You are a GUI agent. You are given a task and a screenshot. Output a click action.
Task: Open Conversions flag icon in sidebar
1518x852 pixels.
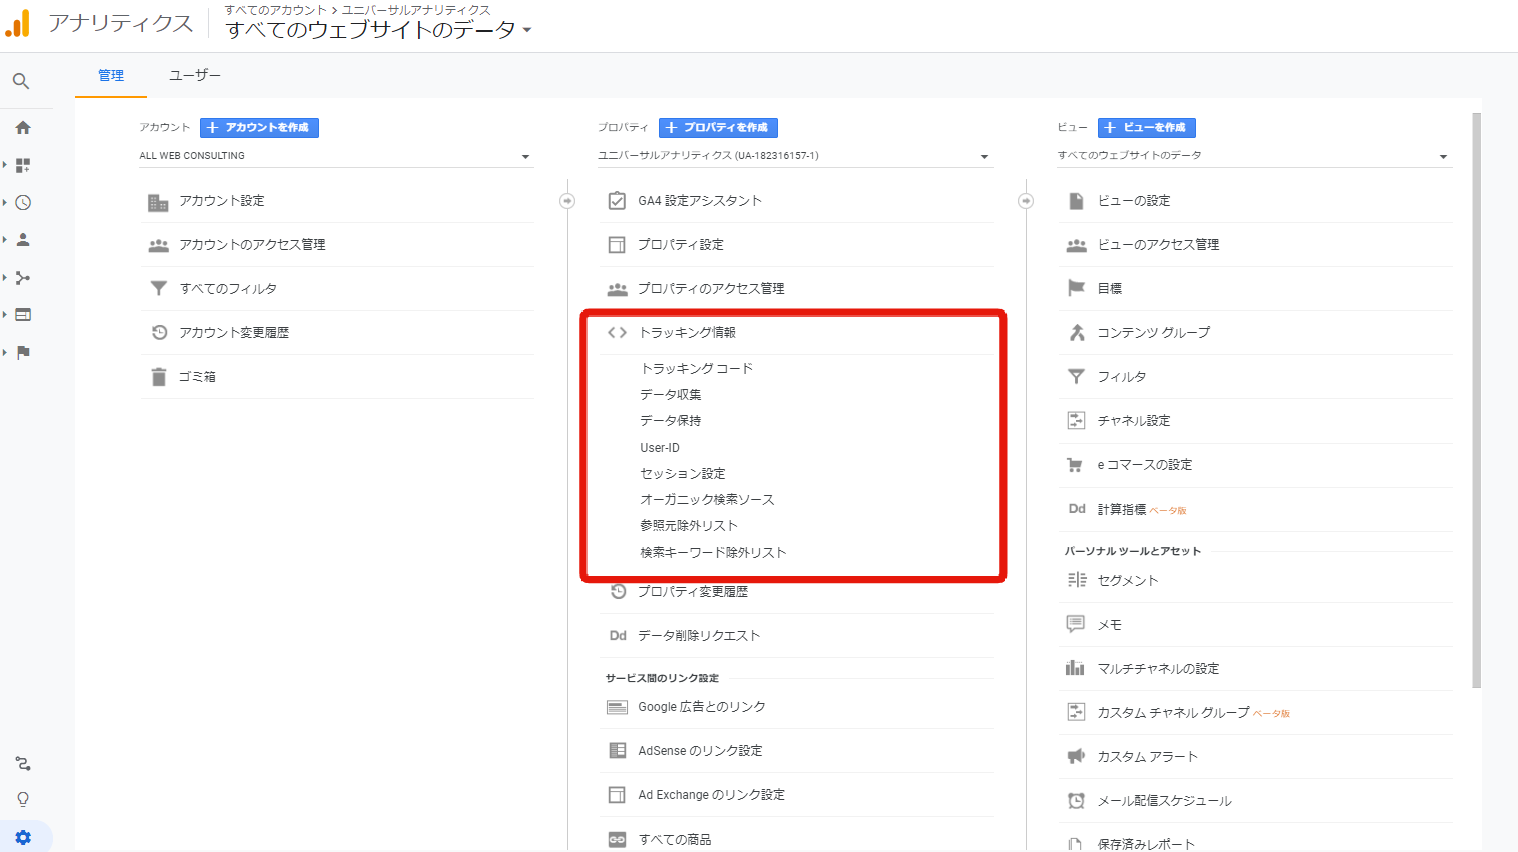23,352
